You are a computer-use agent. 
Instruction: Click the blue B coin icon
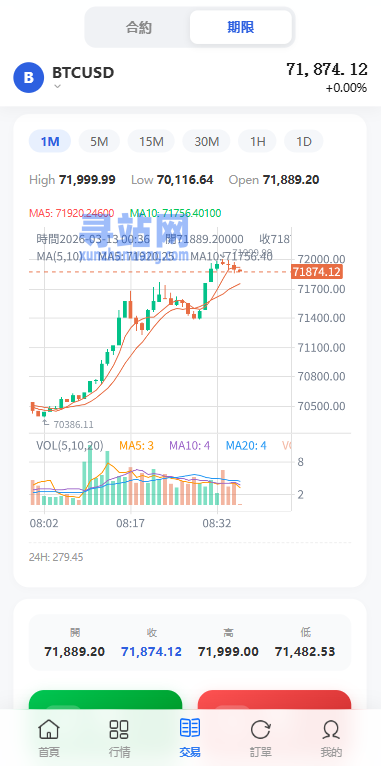point(29,78)
